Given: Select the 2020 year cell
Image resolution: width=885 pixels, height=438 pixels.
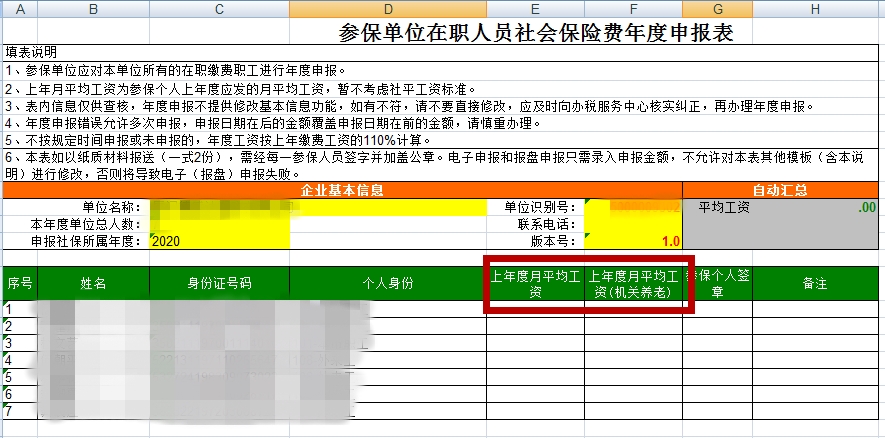Looking at the screenshot, I should (x=220, y=241).
